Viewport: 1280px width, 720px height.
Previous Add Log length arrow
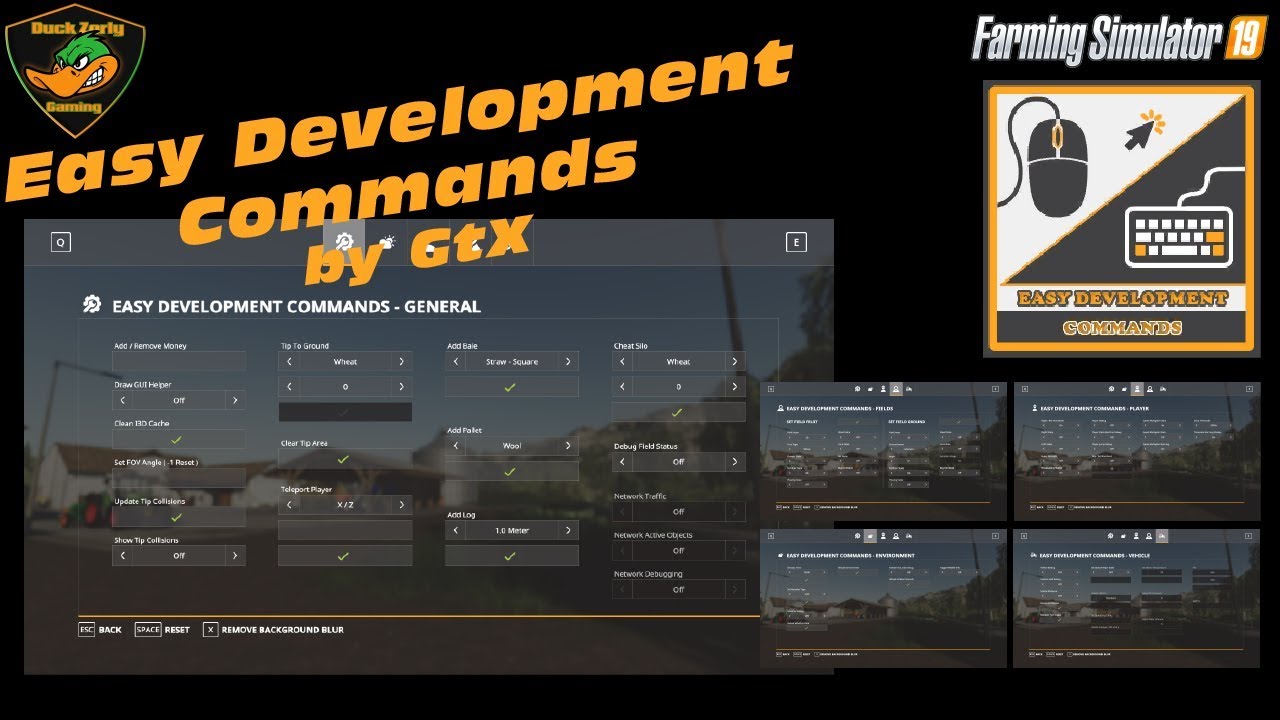click(x=456, y=530)
